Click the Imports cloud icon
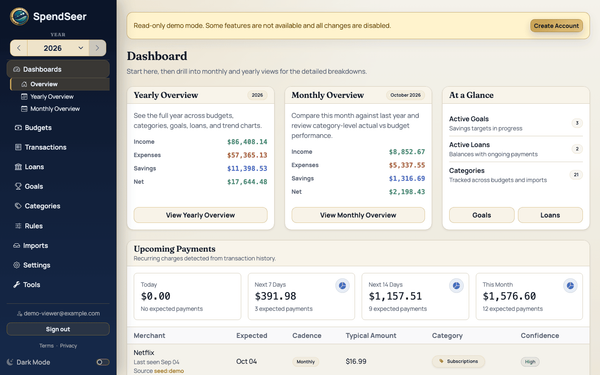 point(16,246)
